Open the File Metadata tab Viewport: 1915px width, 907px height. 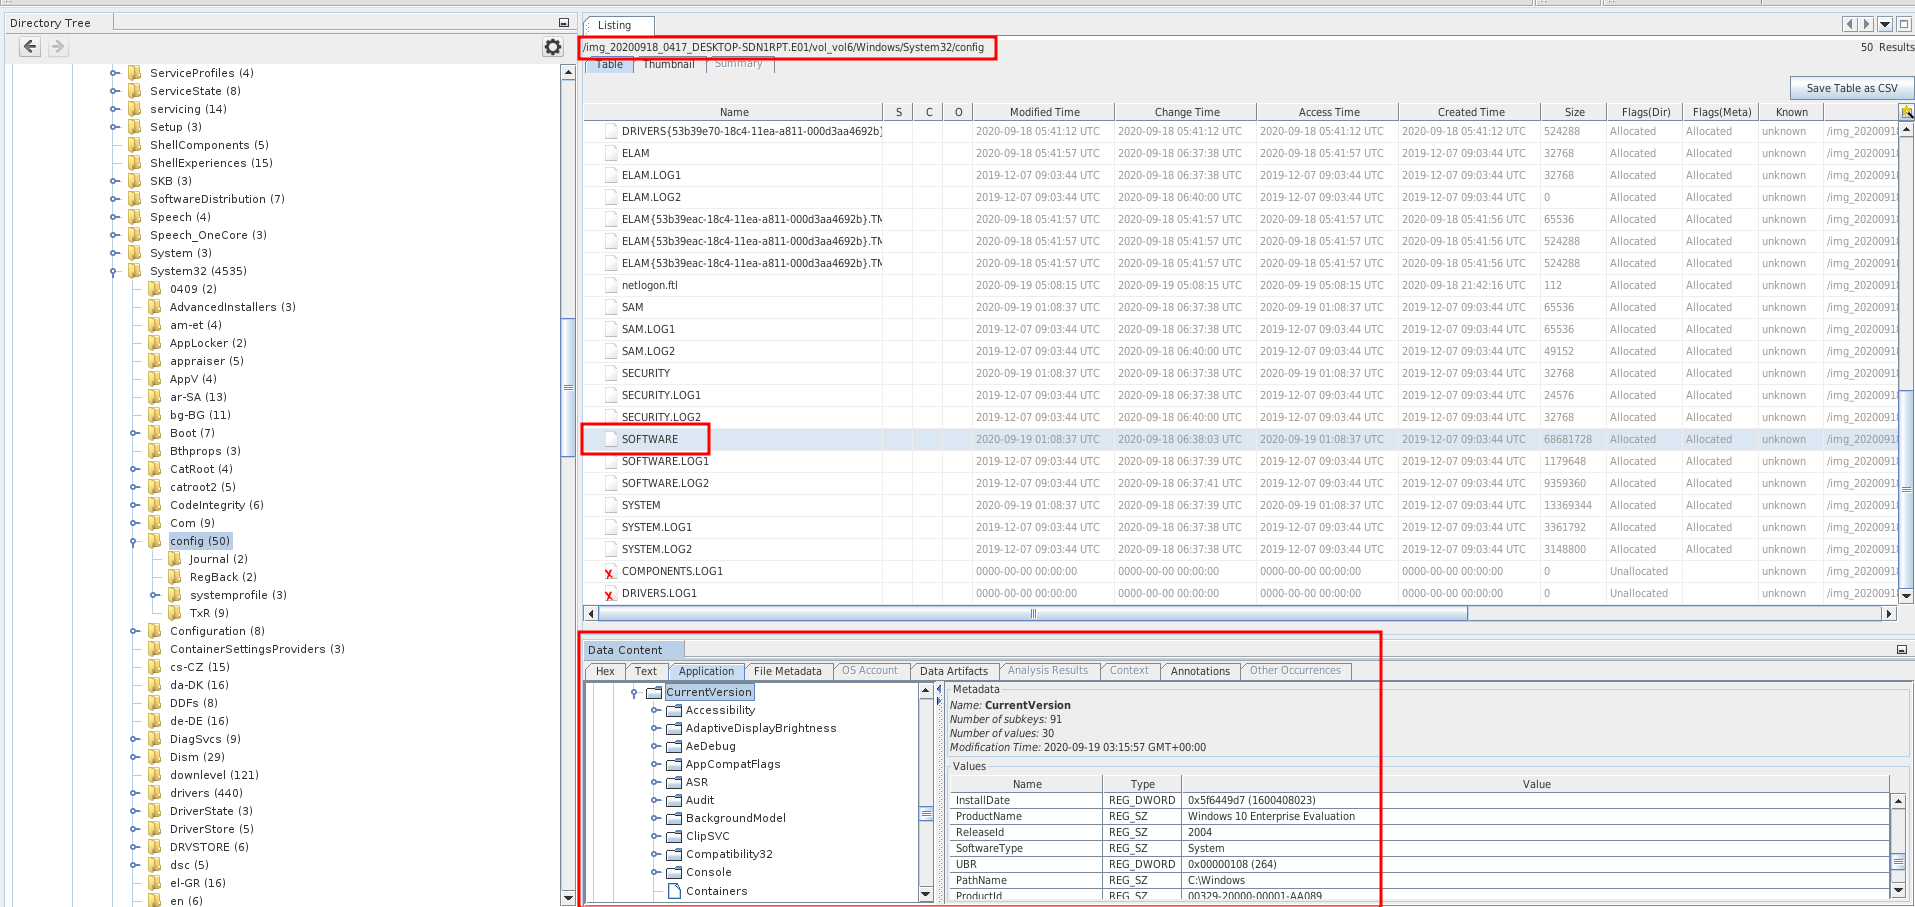pyautogui.click(x=787, y=671)
